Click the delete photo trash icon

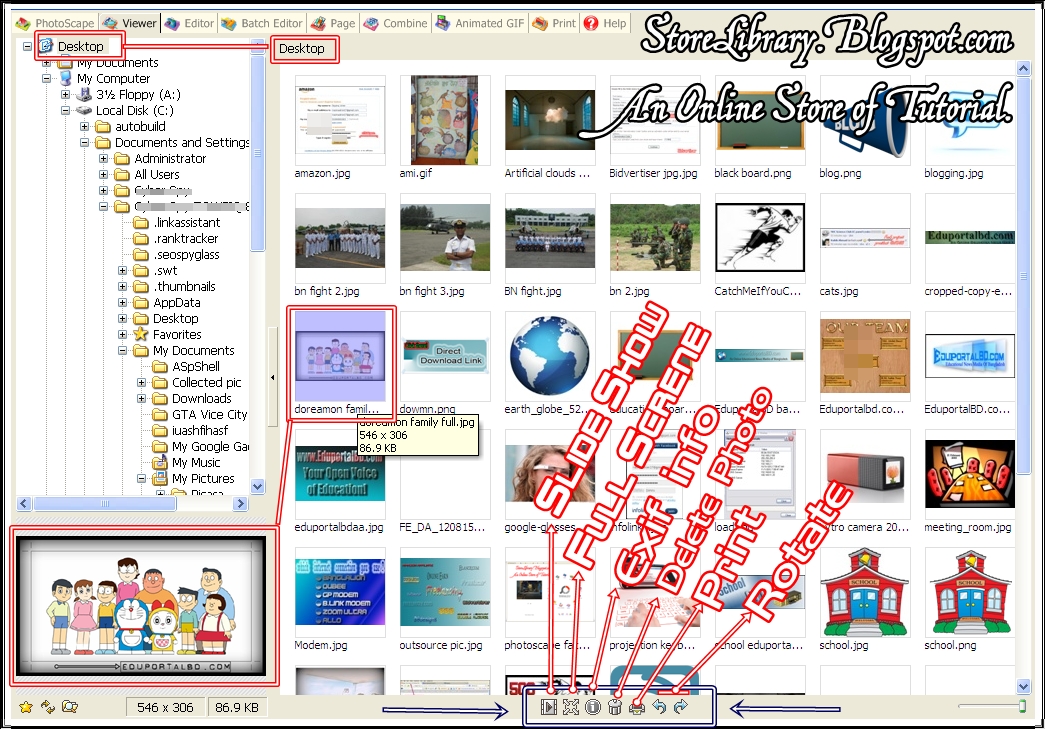tap(614, 707)
